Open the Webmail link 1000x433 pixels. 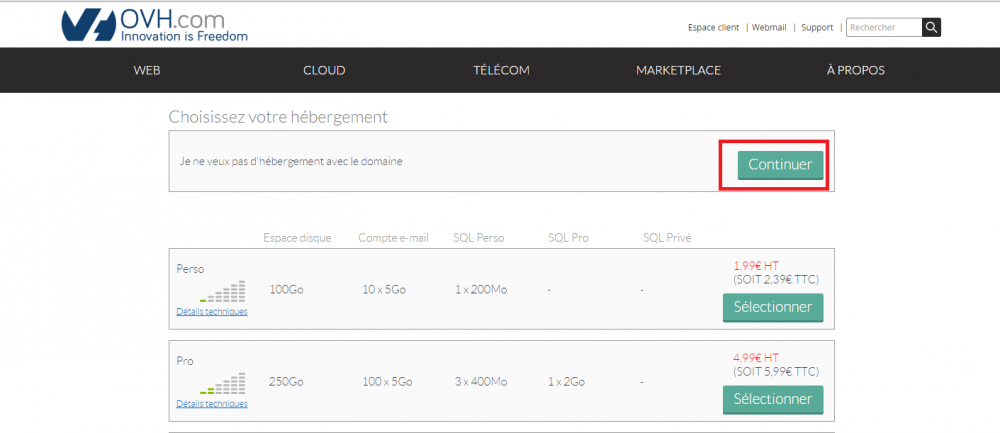coord(769,27)
